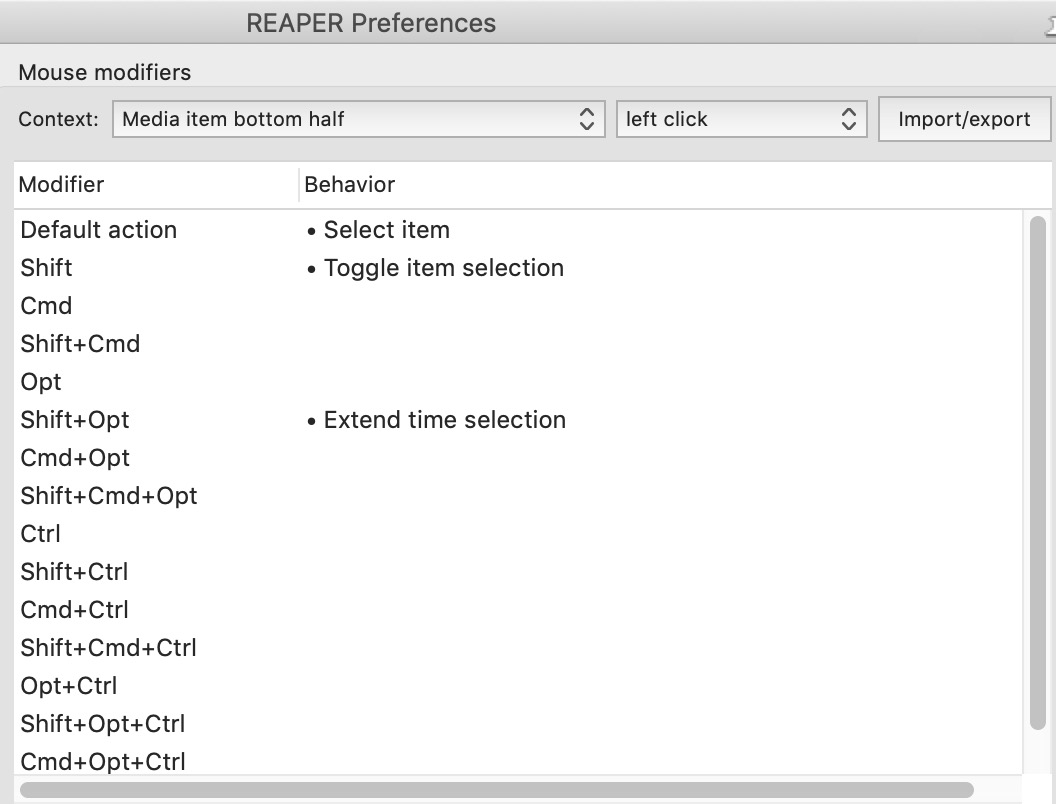Open the left click dropdown
The width and height of the screenshot is (1056, 804).
[741, 119]
